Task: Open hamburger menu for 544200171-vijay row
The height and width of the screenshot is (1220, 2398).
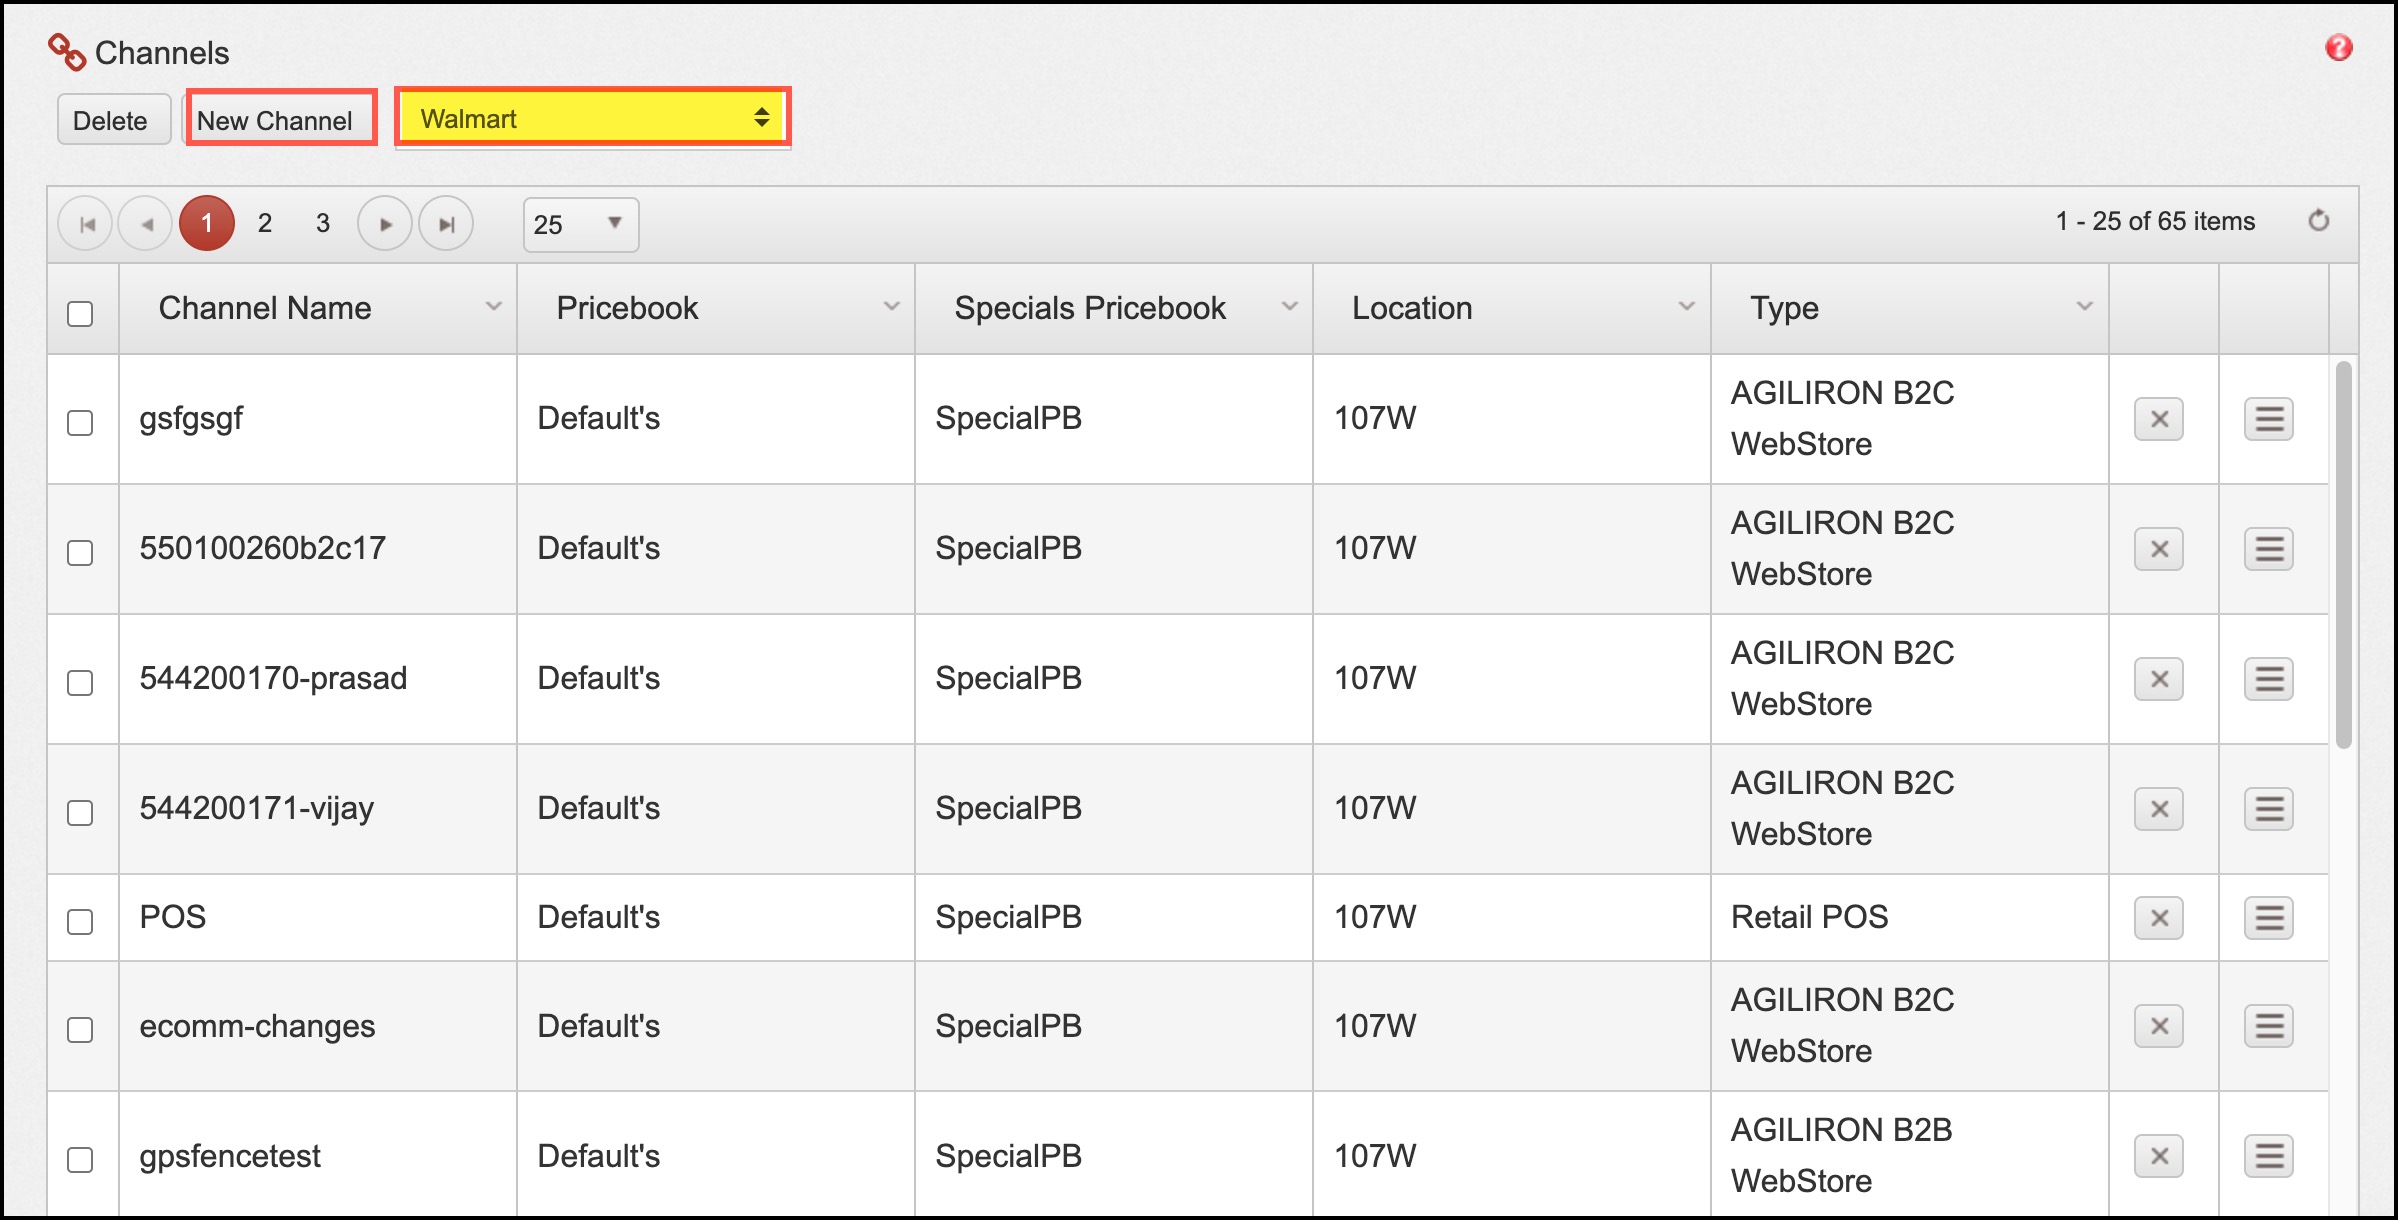Action: 2268,809
